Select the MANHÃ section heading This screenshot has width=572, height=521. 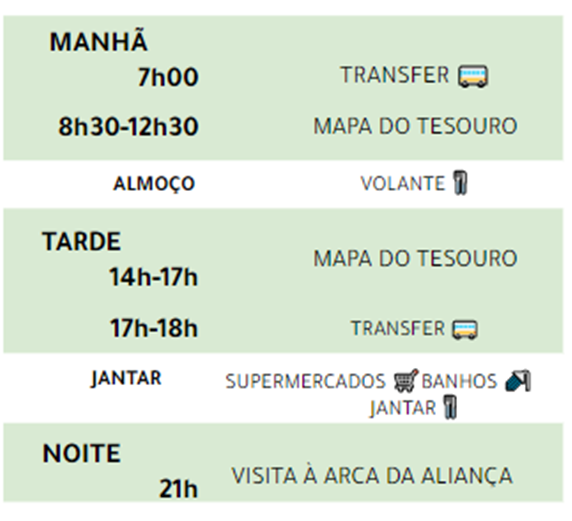click(x=98, y=41)
